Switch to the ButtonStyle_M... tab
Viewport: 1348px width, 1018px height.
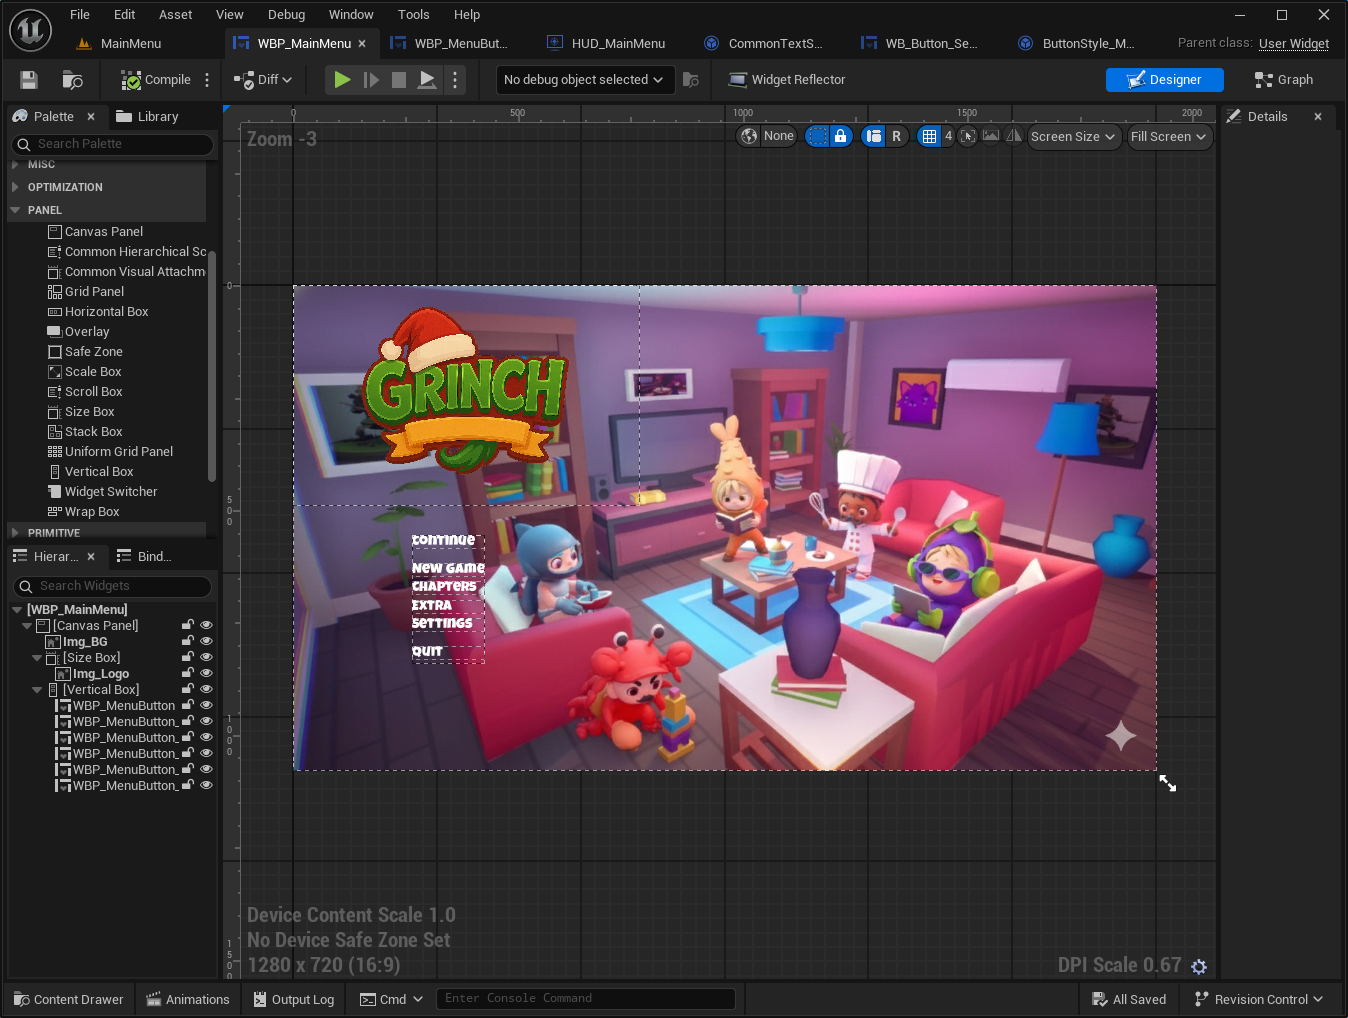point(1077,43)
